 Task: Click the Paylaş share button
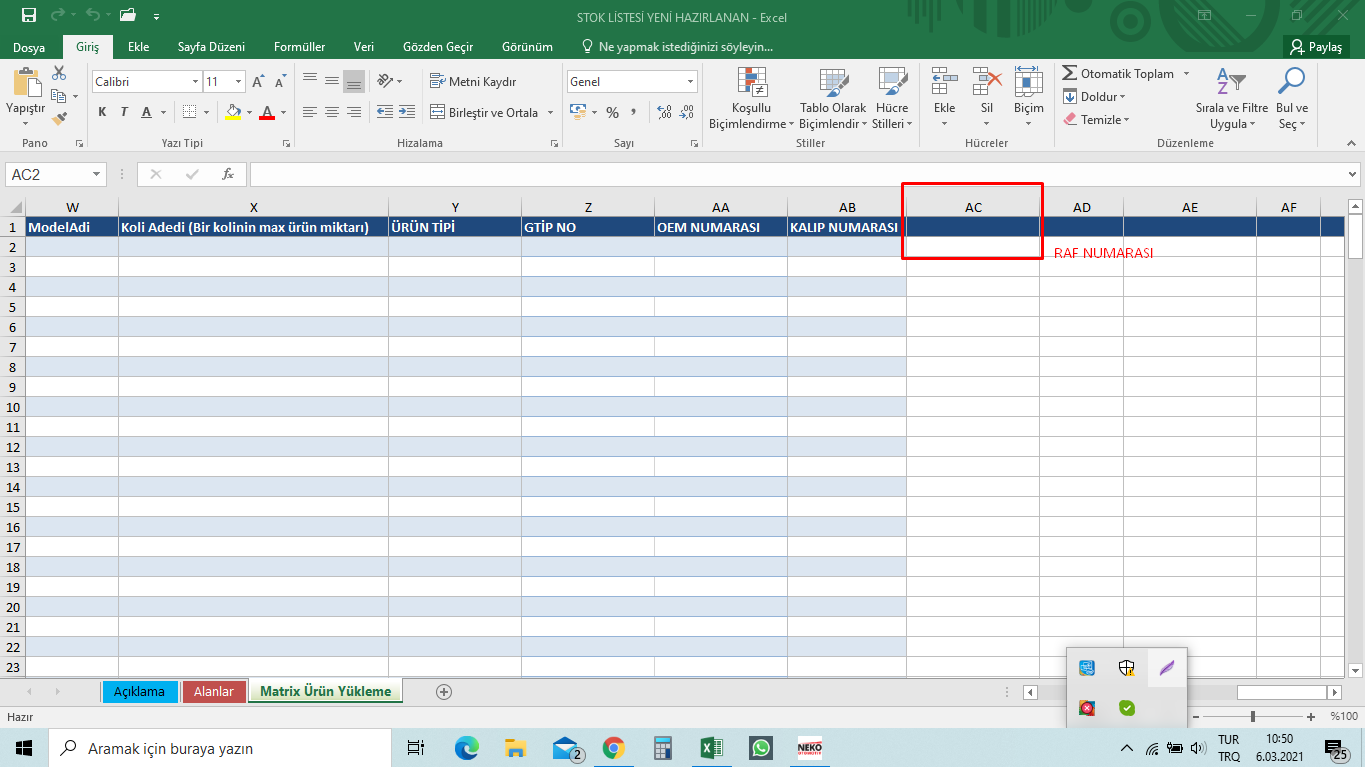pos(1315,47)
